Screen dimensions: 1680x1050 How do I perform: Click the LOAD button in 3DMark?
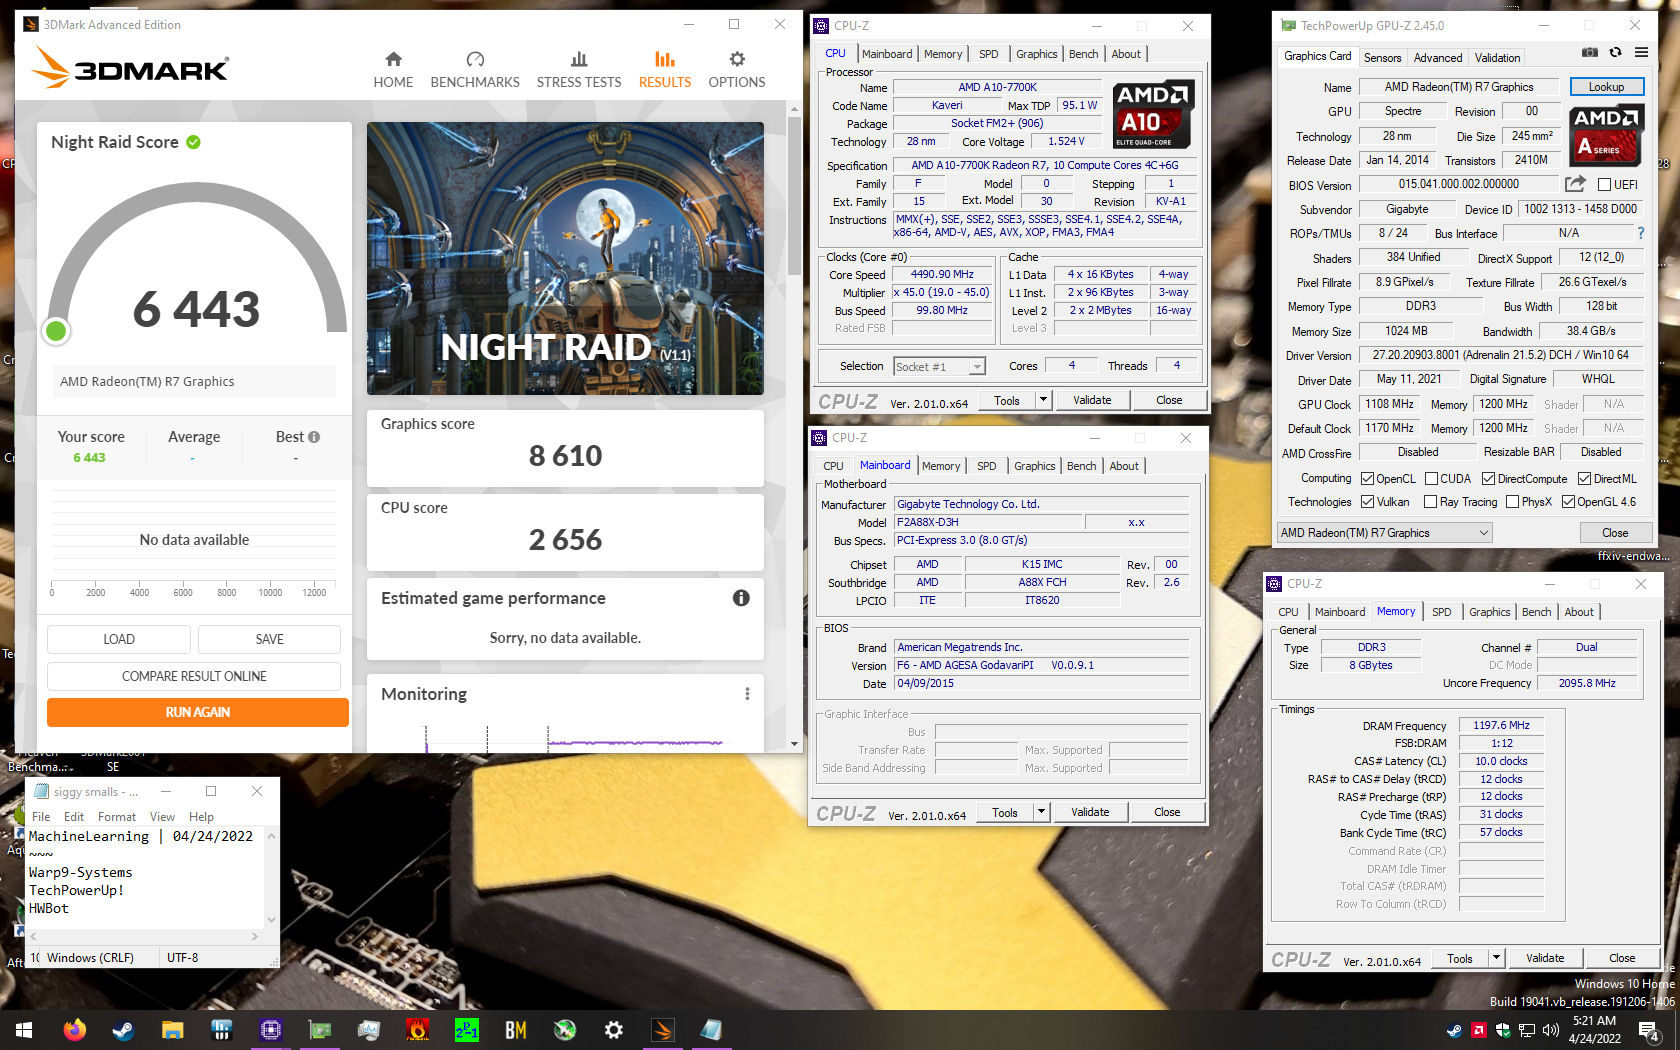[x=119, y=639]
